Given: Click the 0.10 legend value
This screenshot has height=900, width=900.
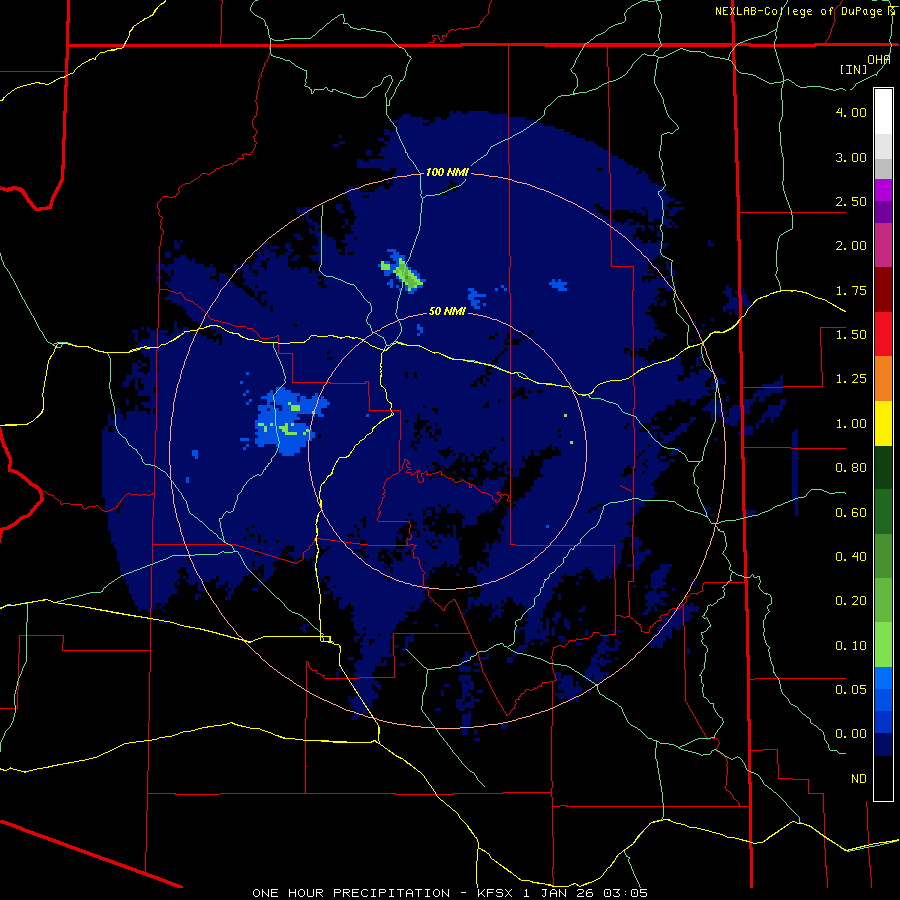Looking at the screenshot, I should tap(851, 646).
